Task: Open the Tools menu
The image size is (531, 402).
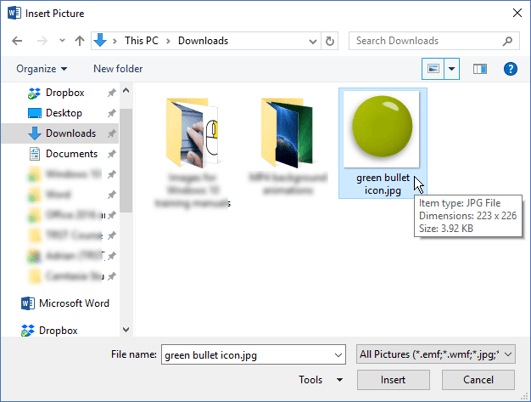Action: click(320, 380)
